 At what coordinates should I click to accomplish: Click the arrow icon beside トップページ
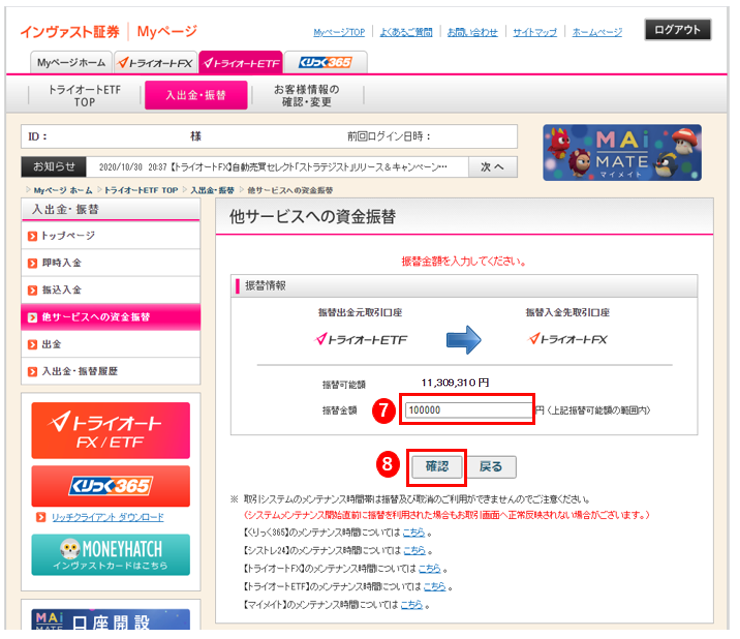pos(32,236)
